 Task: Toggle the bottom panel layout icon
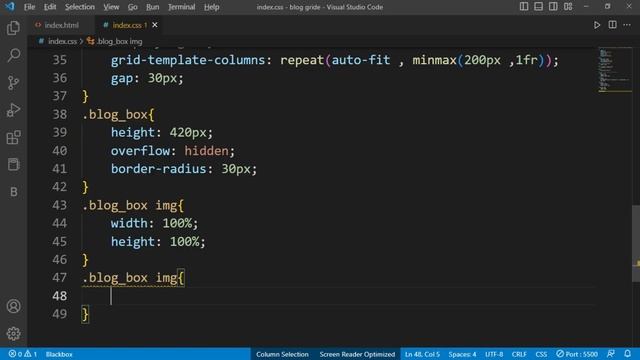(x=538, y=7)
